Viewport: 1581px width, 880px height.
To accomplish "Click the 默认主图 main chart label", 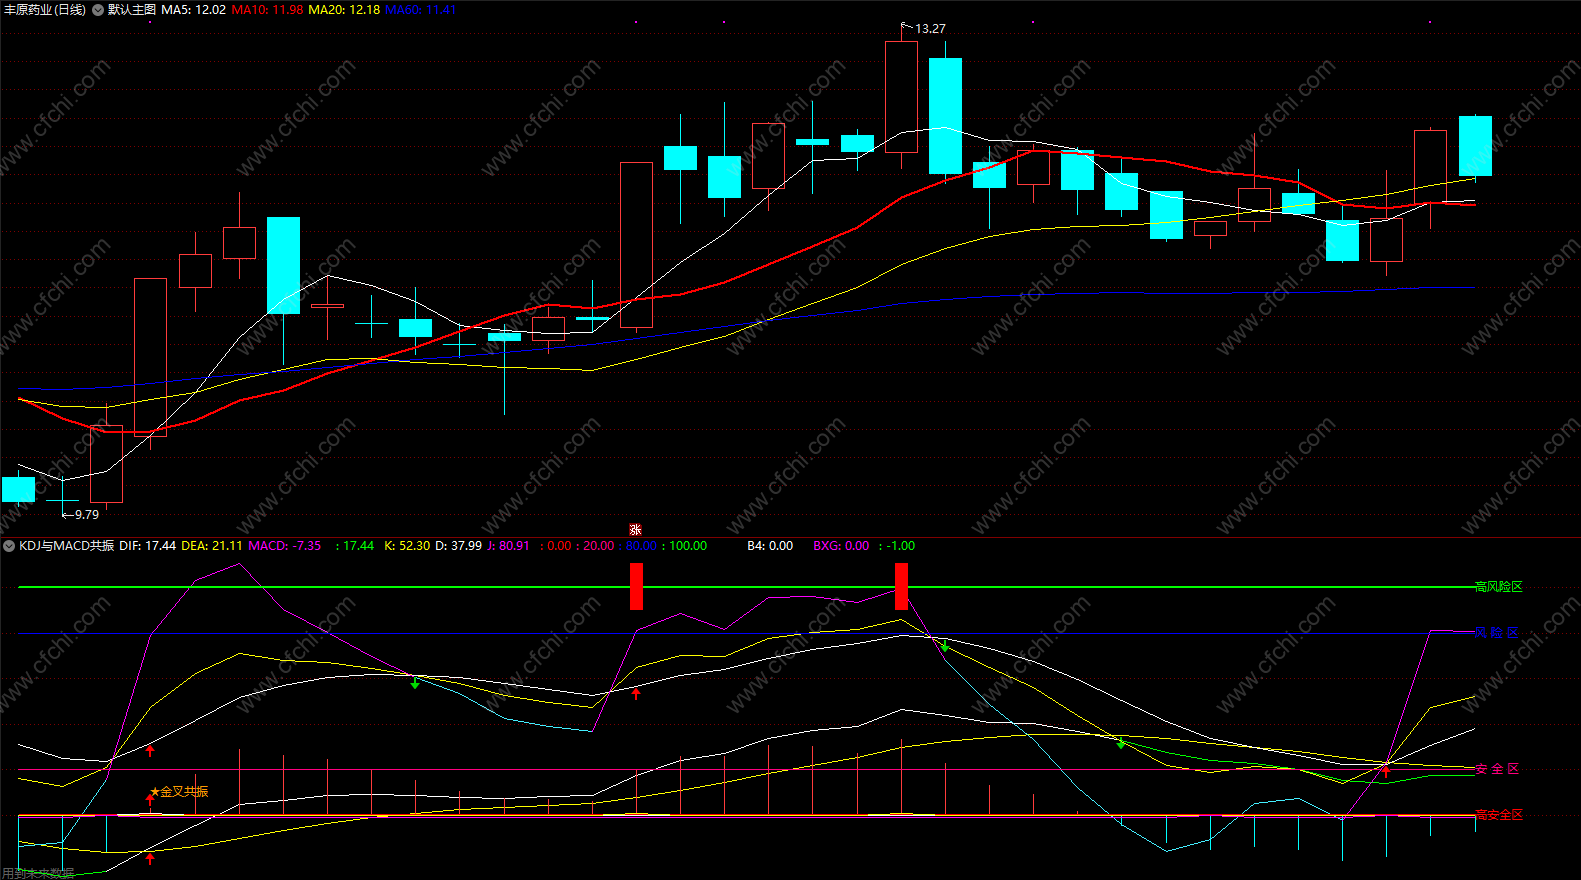I will pos(132,10).
